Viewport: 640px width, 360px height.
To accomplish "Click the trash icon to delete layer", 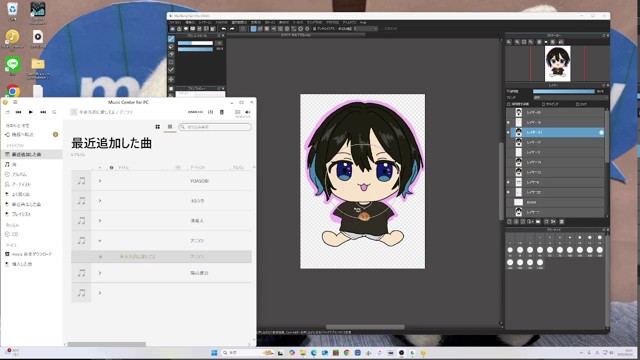I will (562, 222).
